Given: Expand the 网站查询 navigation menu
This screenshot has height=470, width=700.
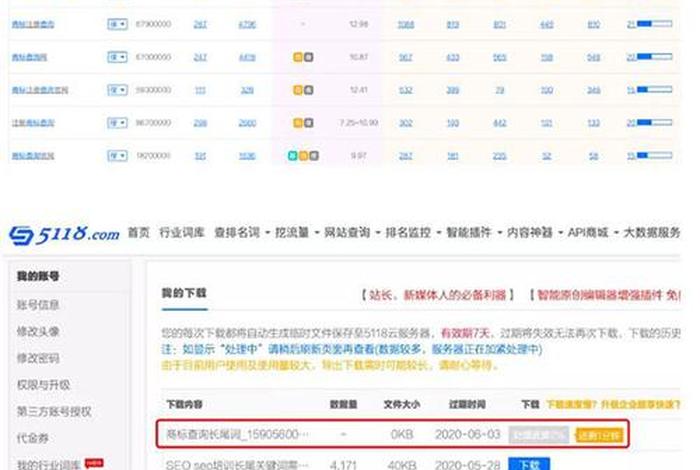Looking at the screenshot, I should click(352, 233).
